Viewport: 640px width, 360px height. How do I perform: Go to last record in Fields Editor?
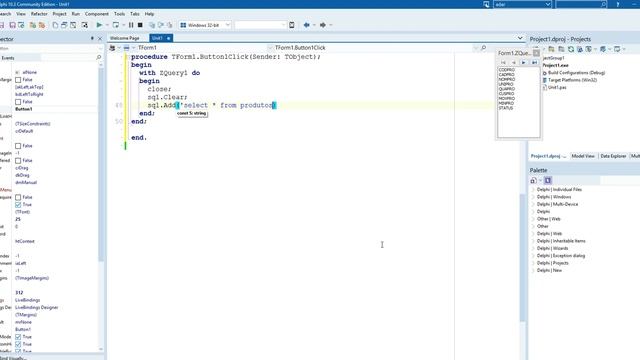coord(534,62)
